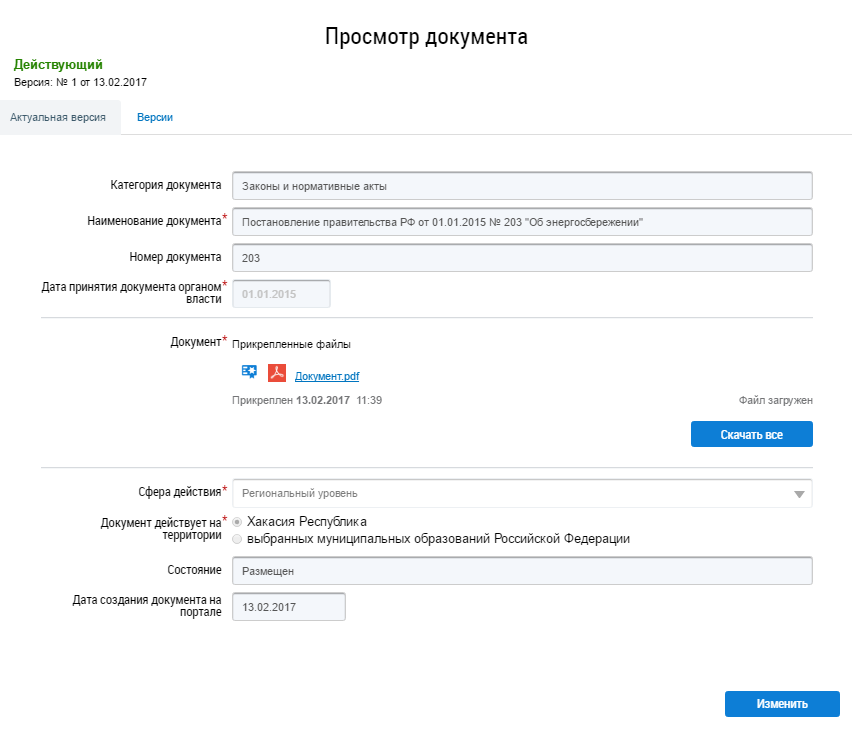The image size is (852, 732).
Task: Click the Просмотр документа page heading
Action: (x=426, y=37)
